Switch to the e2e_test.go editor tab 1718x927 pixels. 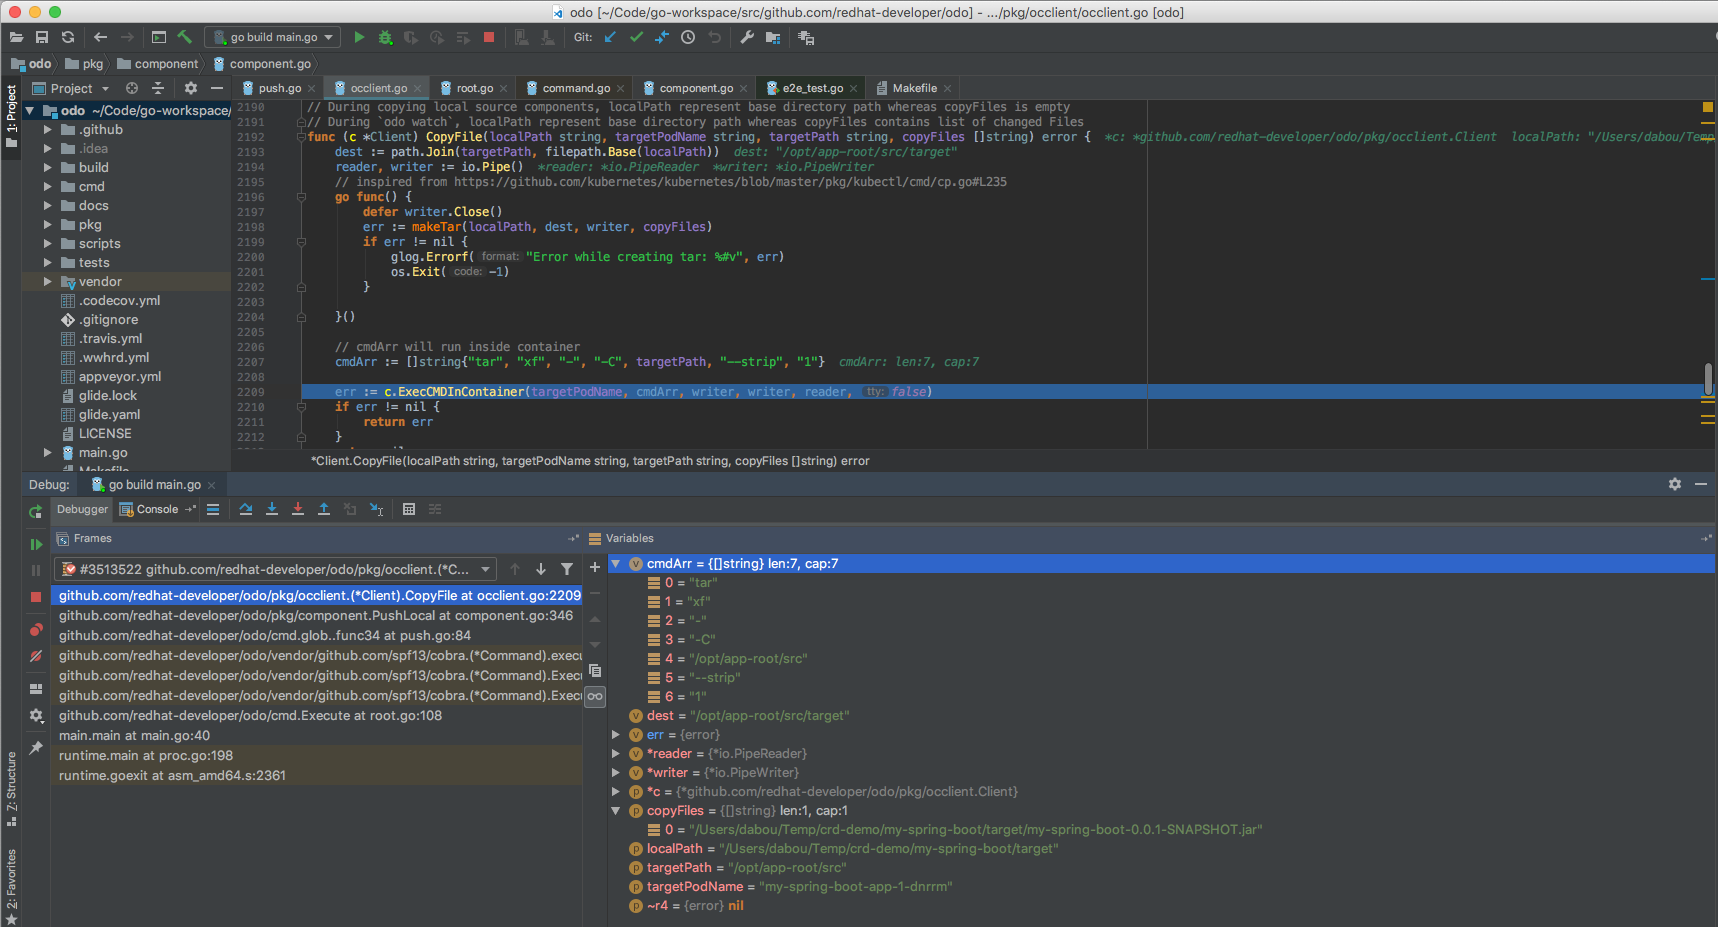click(x=812, y=88)
